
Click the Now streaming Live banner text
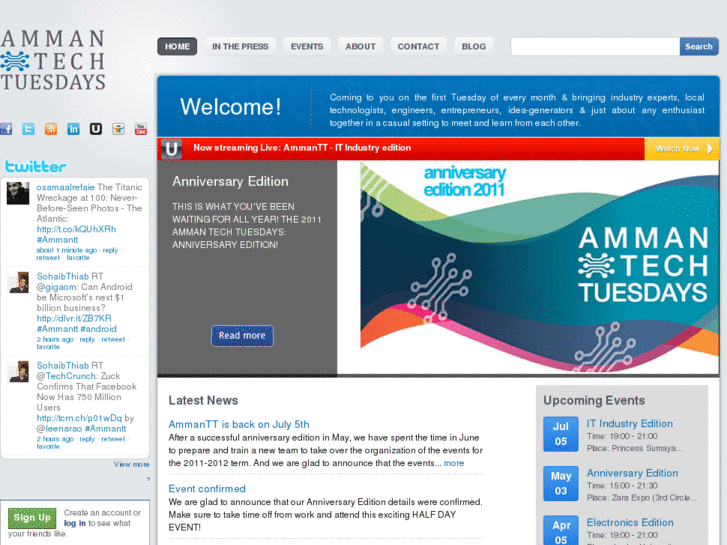[x=302, y=148]
